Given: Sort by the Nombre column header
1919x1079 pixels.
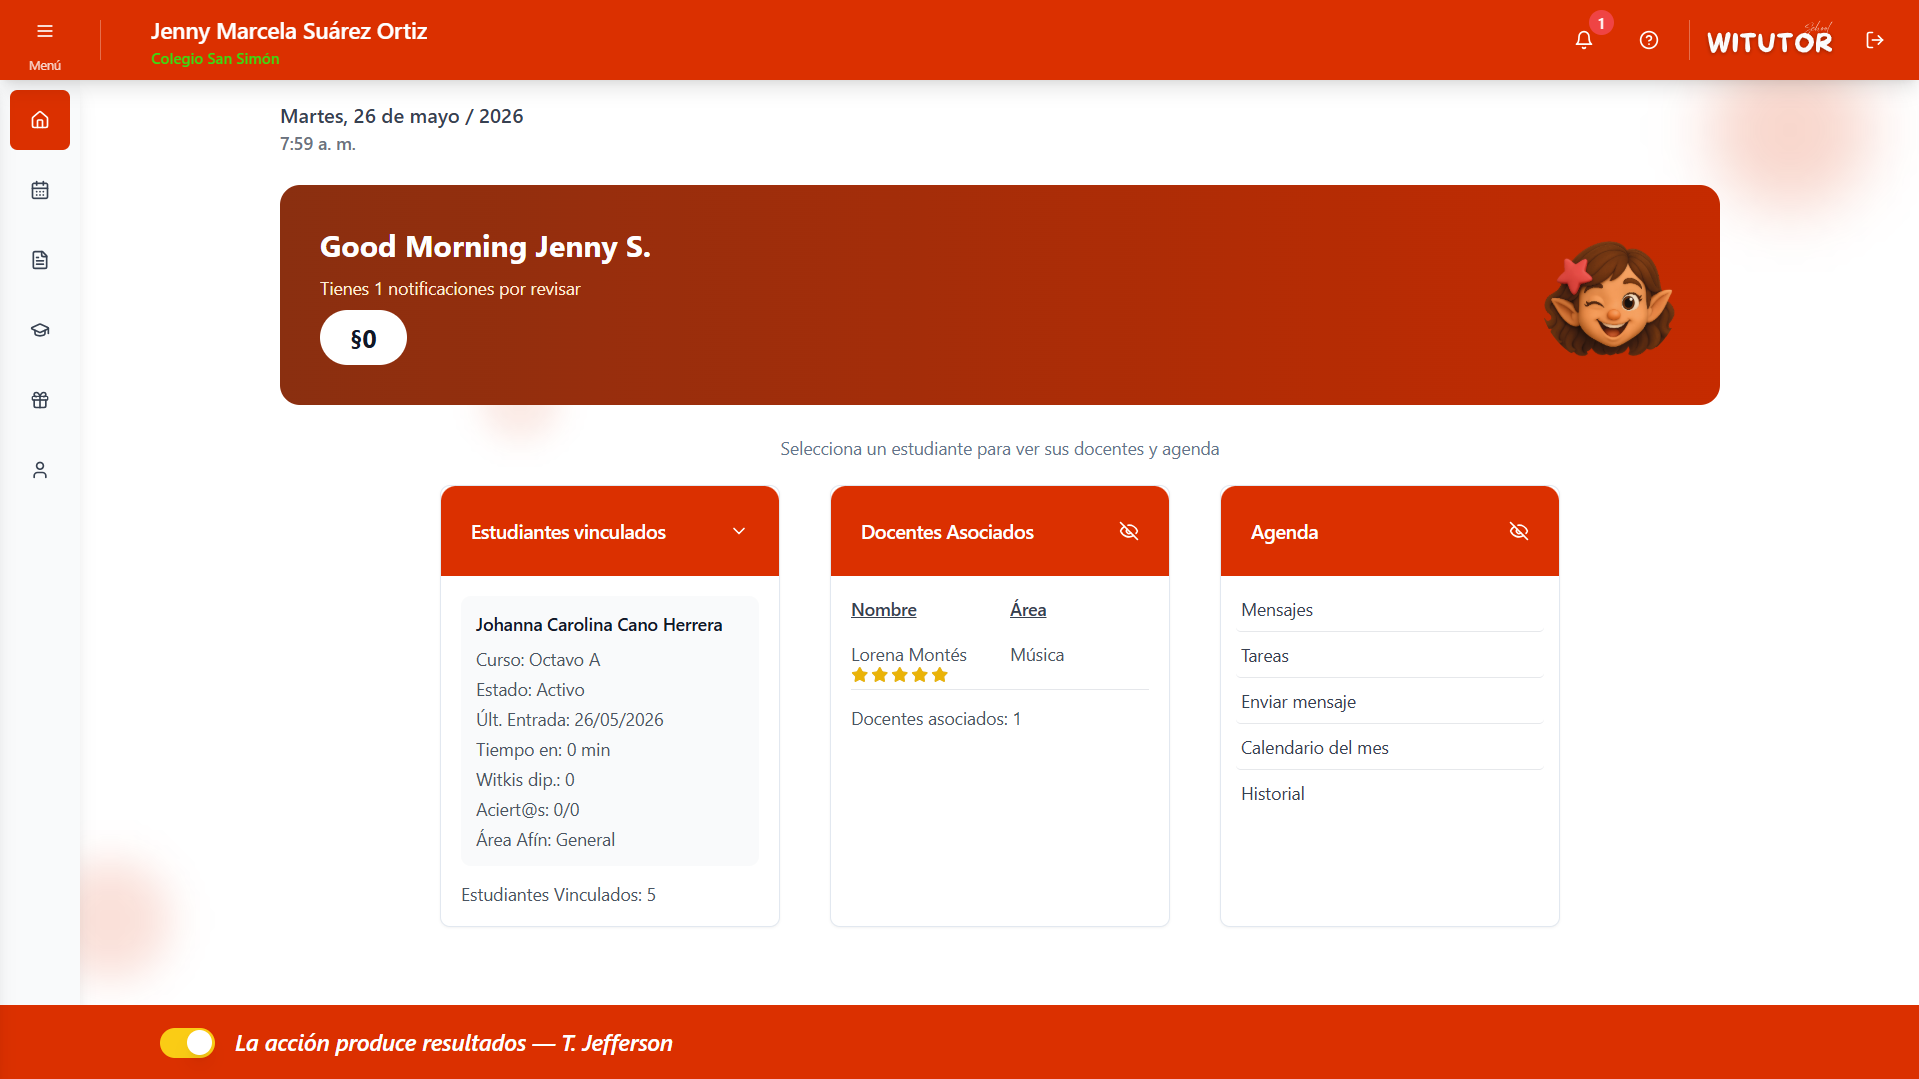Looking at the screenshot, I should 884,610.
